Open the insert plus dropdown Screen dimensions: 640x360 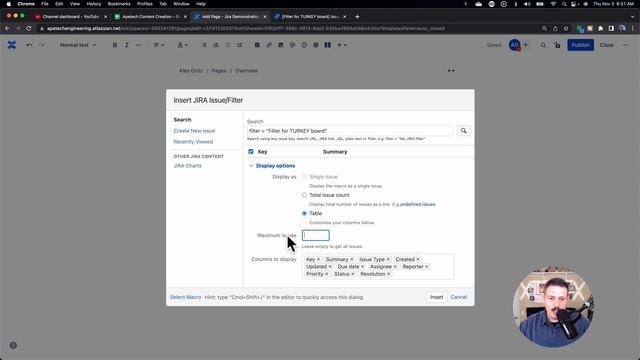(342, 45)
